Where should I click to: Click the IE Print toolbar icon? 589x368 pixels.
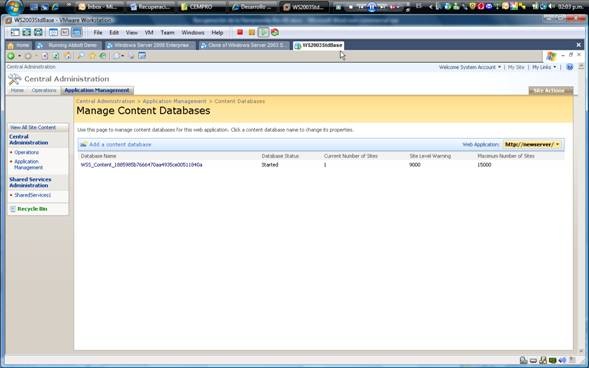click(x=131, y=56)
